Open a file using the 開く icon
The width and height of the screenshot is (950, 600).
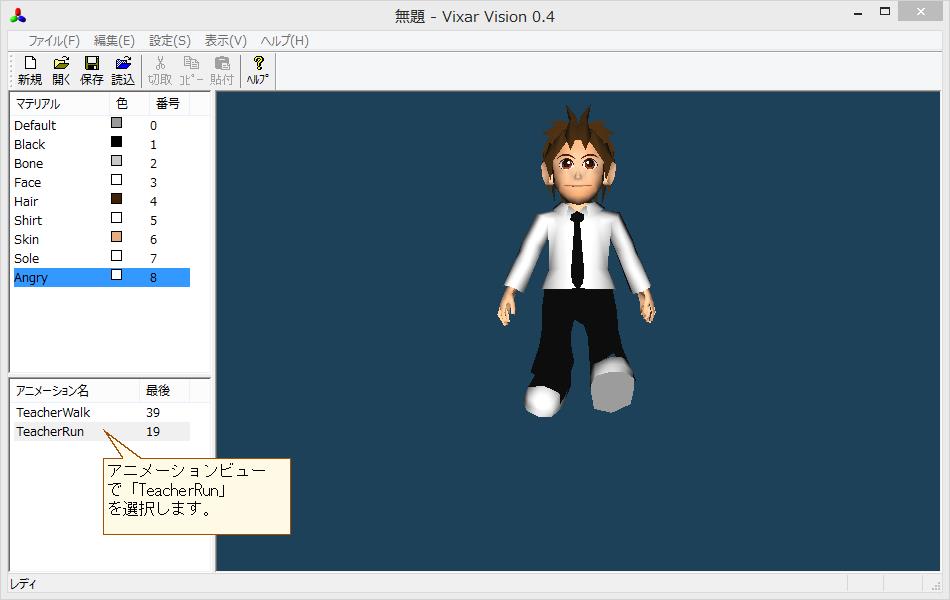60,68
